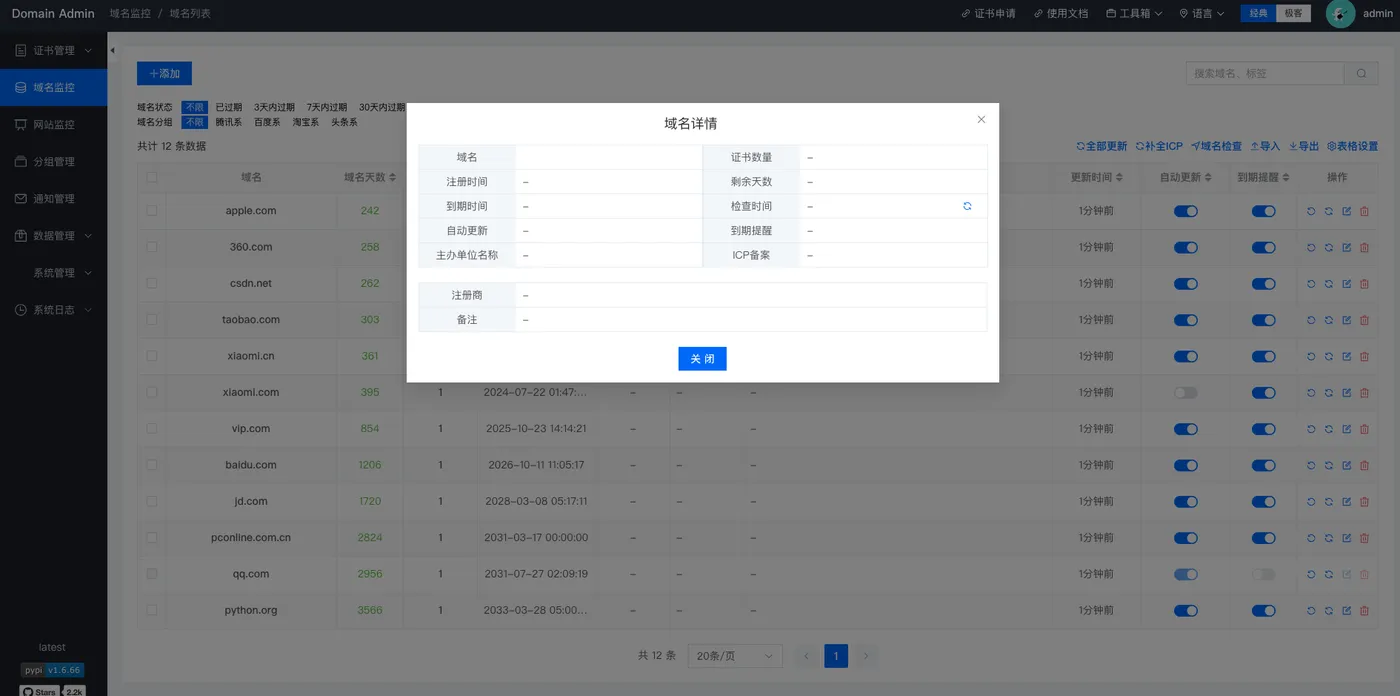1400x696 pixels.
Task: Click refresh icon beside 检查时间 in dialog
Action: tap(967, 206)
